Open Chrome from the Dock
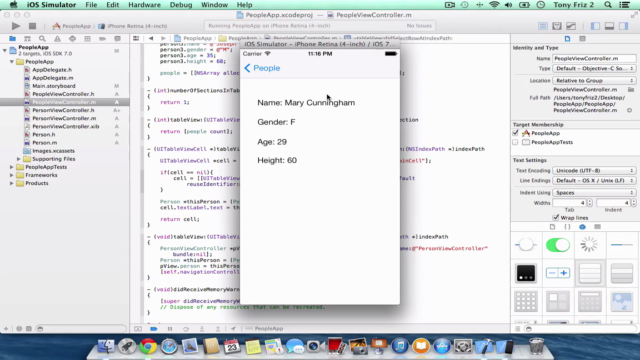The height and width of the screenshot is (360, 640). point(148,347)
